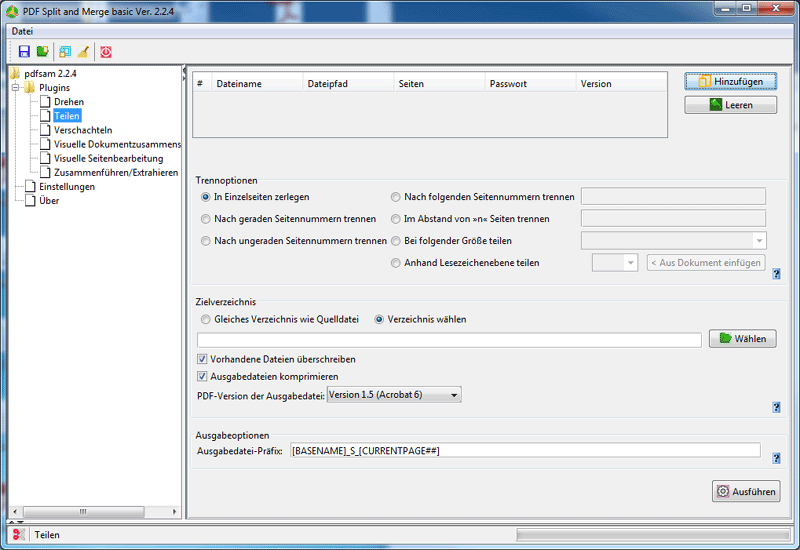Click the target directory path field
The image size is (800, 550).
(x=449, y=340)
